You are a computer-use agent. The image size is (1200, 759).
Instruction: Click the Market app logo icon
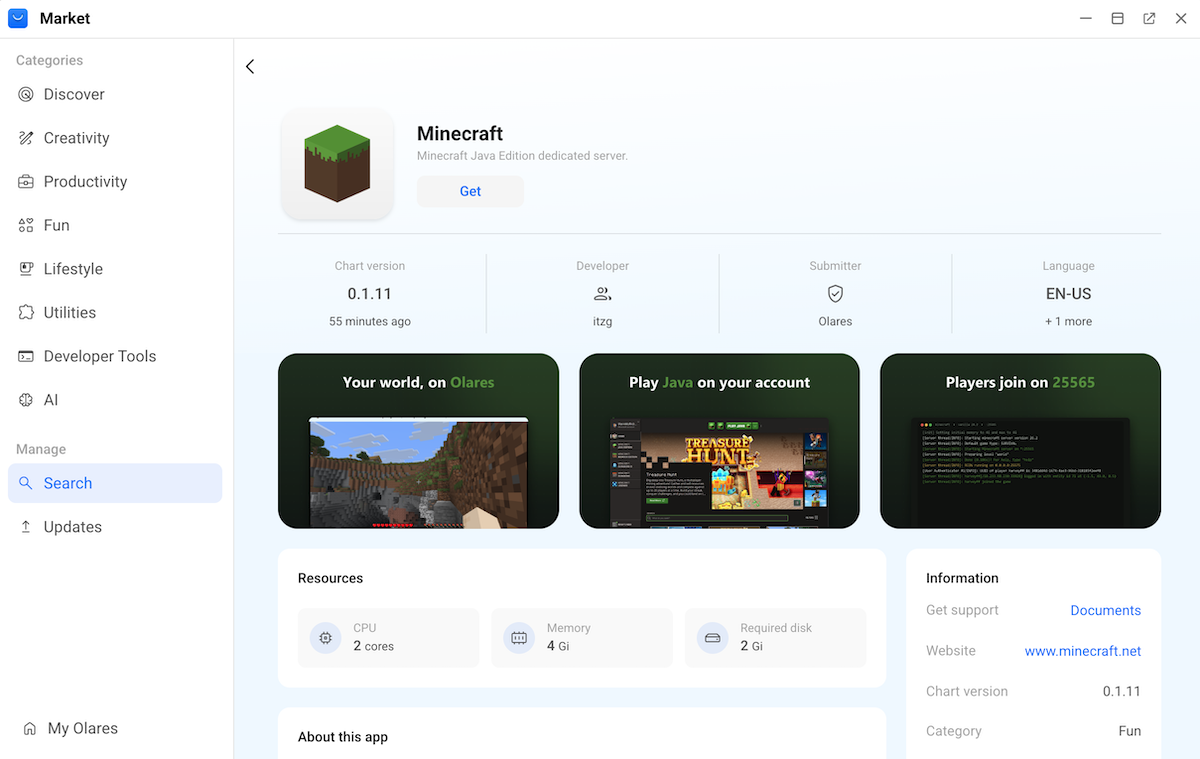(x=17, y=18)
